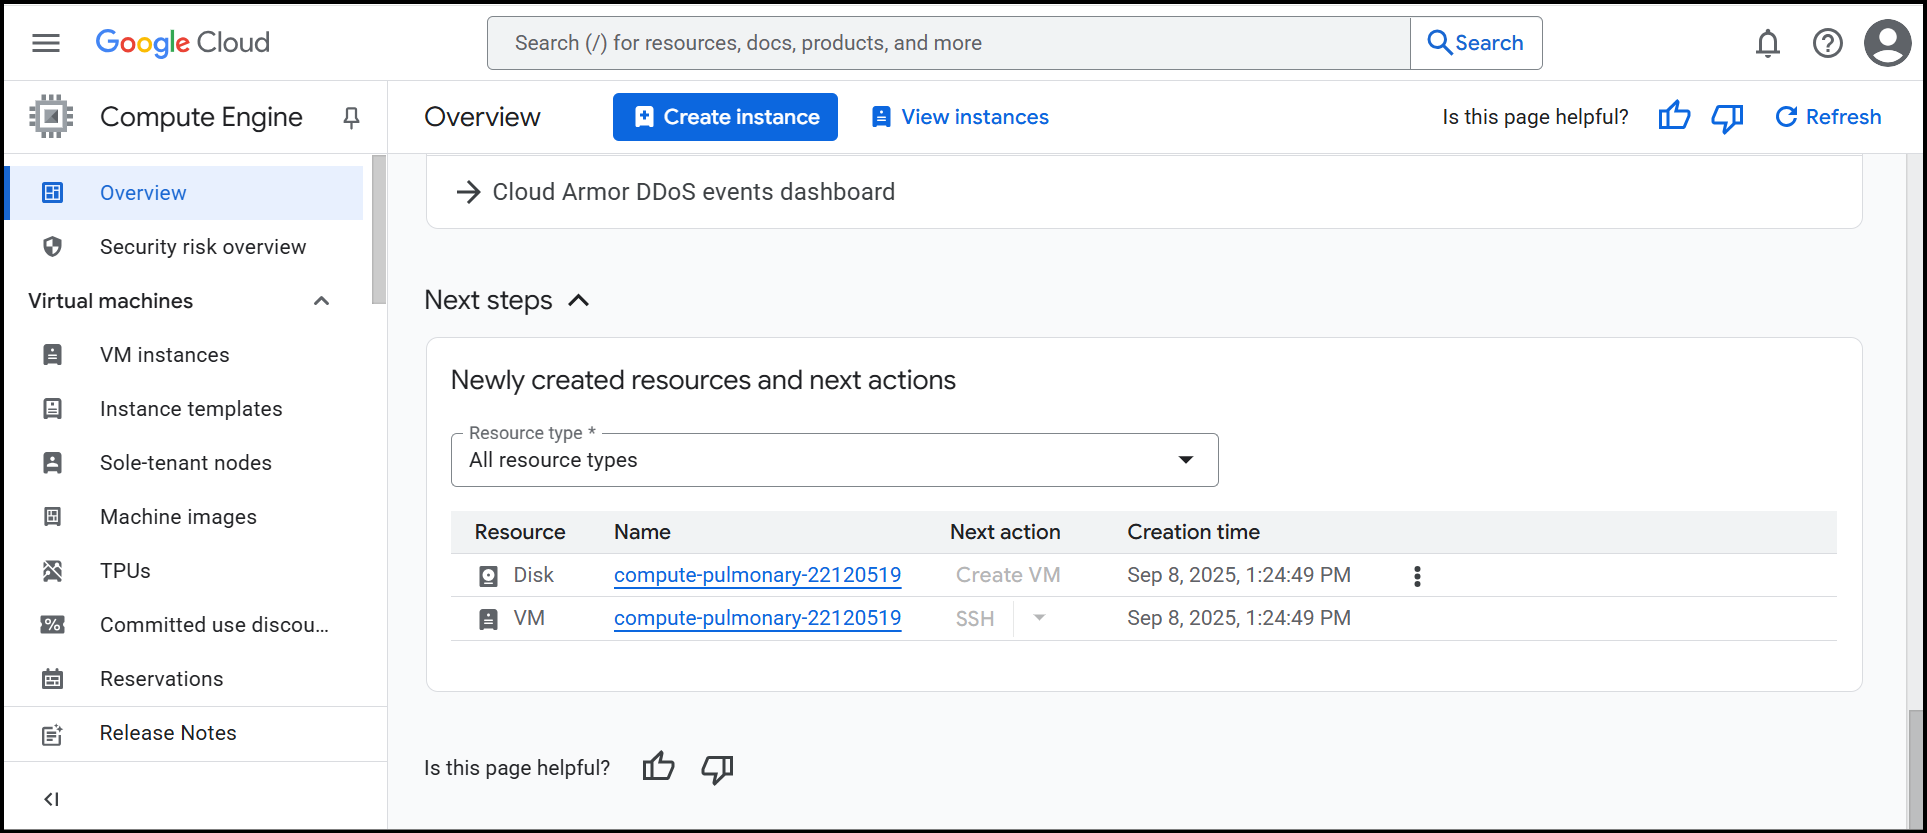Click the notifications bell icon
This screenshot has width=1927, height=833.
point(1767,43)
